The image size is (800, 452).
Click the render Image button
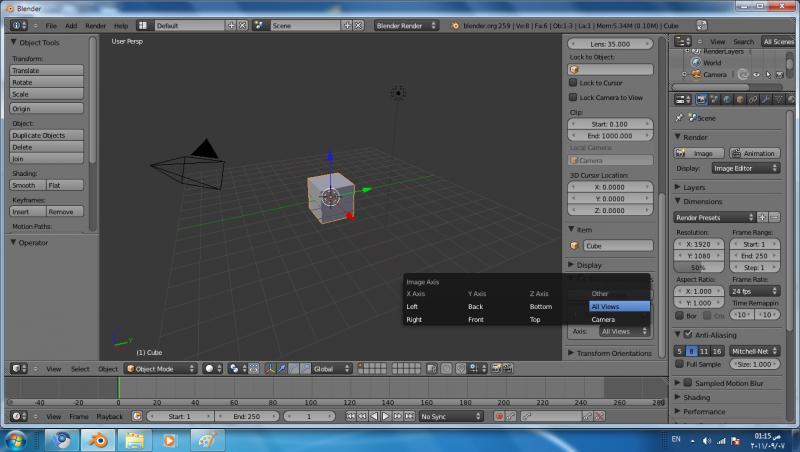[x=699, y=153]
